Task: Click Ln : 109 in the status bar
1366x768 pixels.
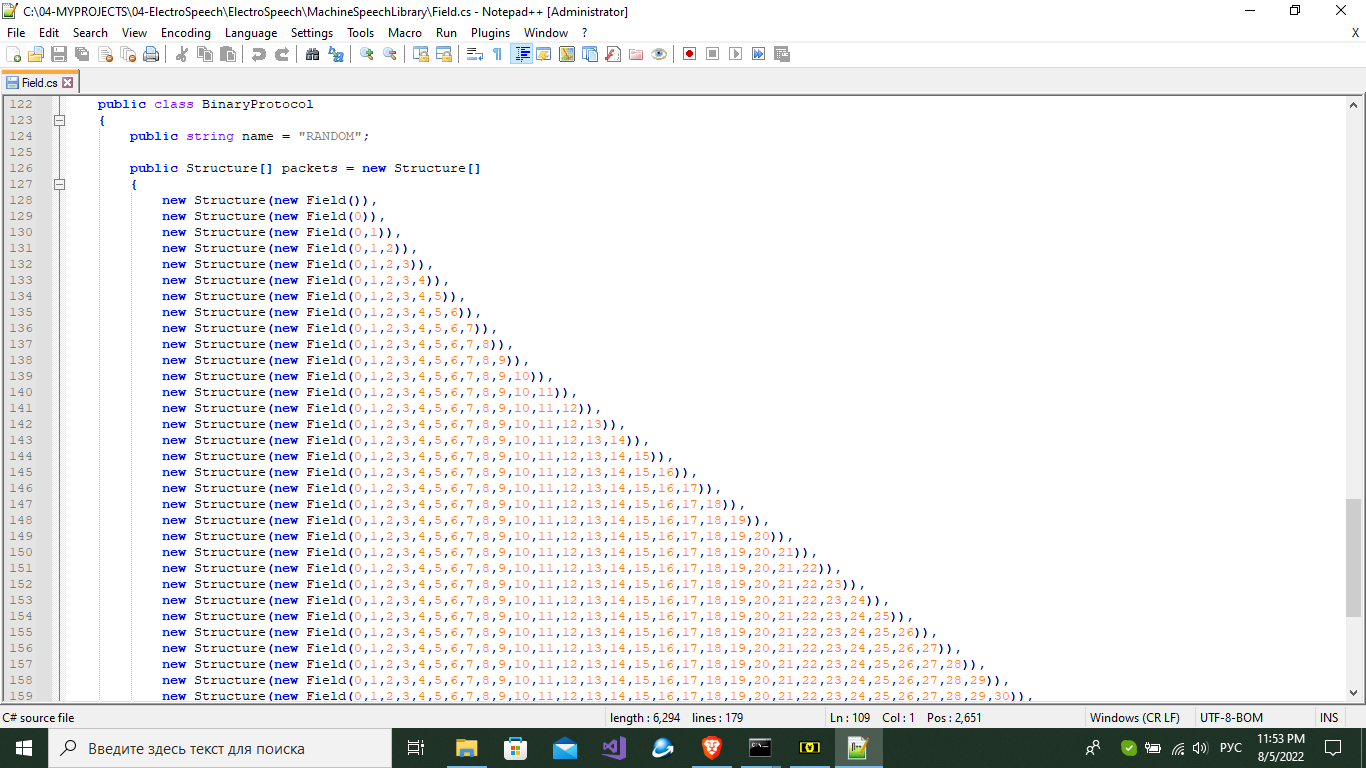Action: pyautogui.click(x=850, y=718)
